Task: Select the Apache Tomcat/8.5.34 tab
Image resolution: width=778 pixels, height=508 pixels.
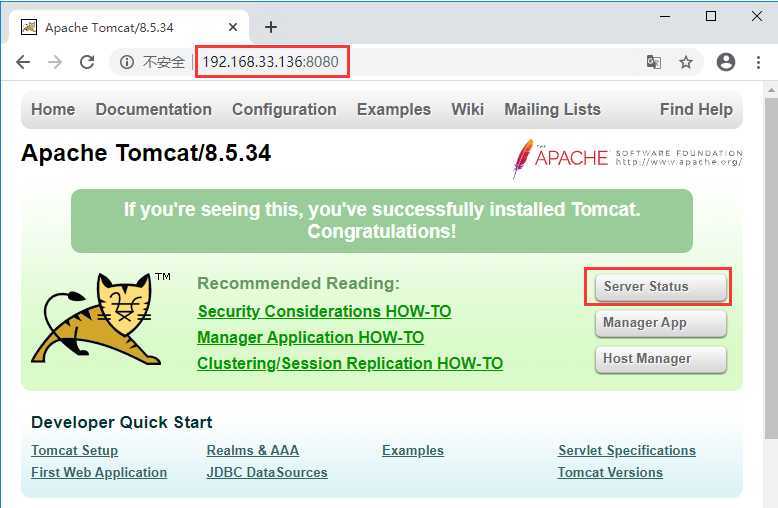Action: (x=129, y=27)
